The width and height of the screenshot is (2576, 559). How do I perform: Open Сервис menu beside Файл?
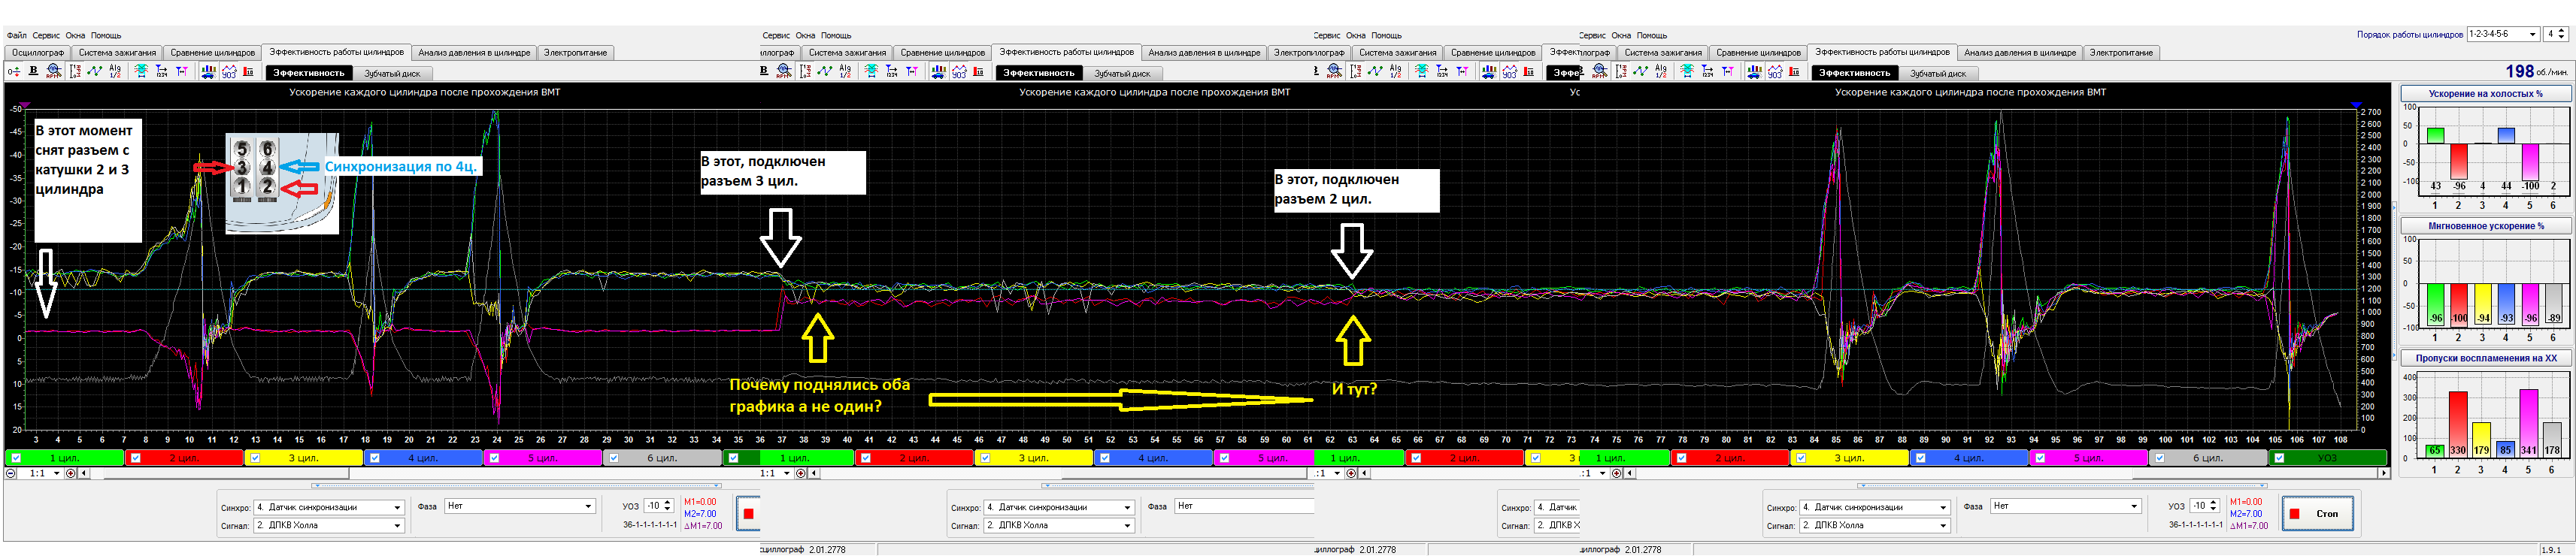pos(46,36)
